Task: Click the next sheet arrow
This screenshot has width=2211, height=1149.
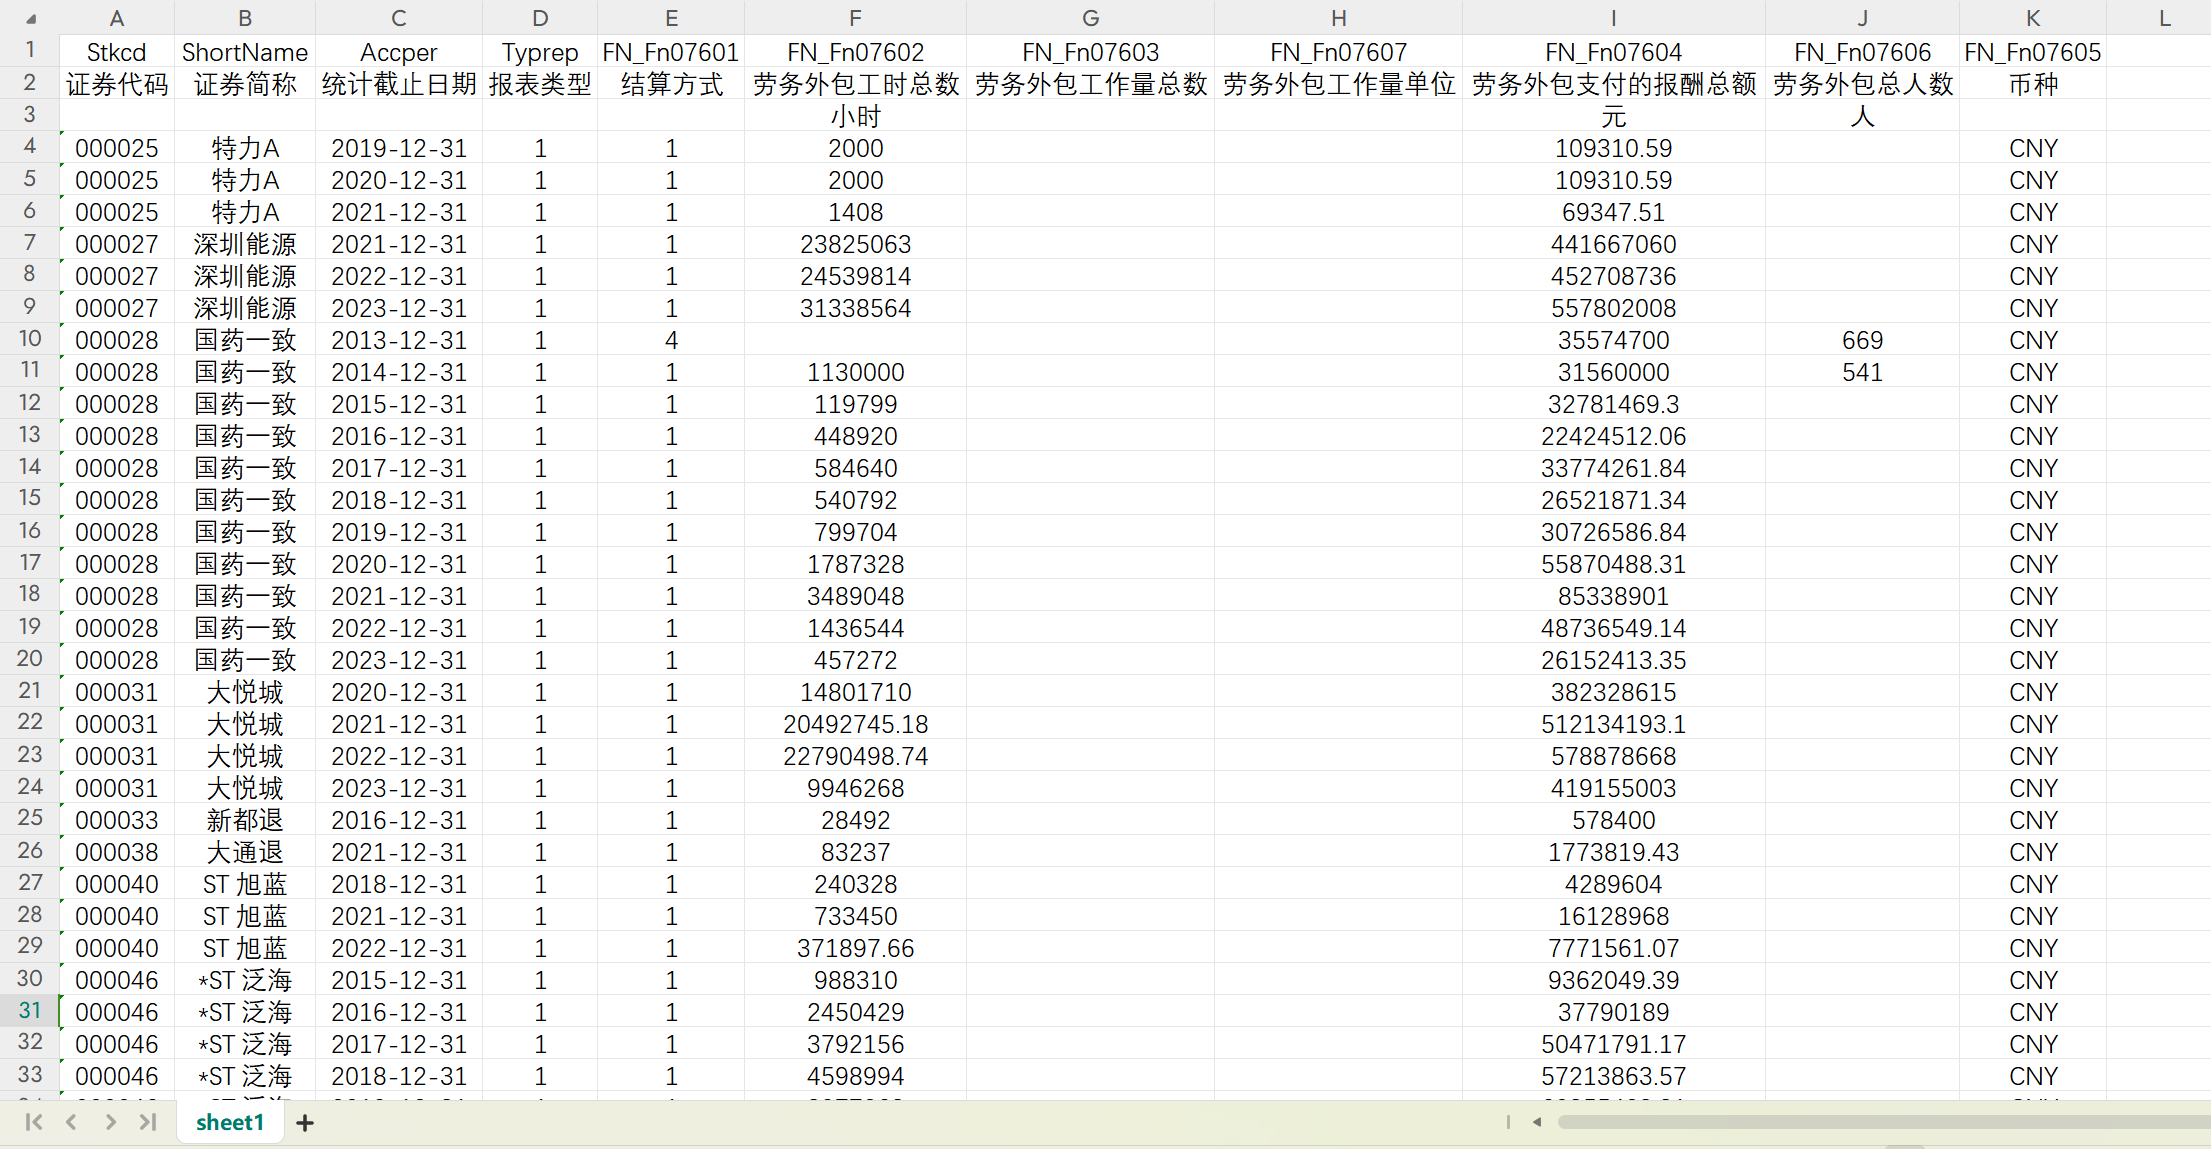Action: point(110,1122)
